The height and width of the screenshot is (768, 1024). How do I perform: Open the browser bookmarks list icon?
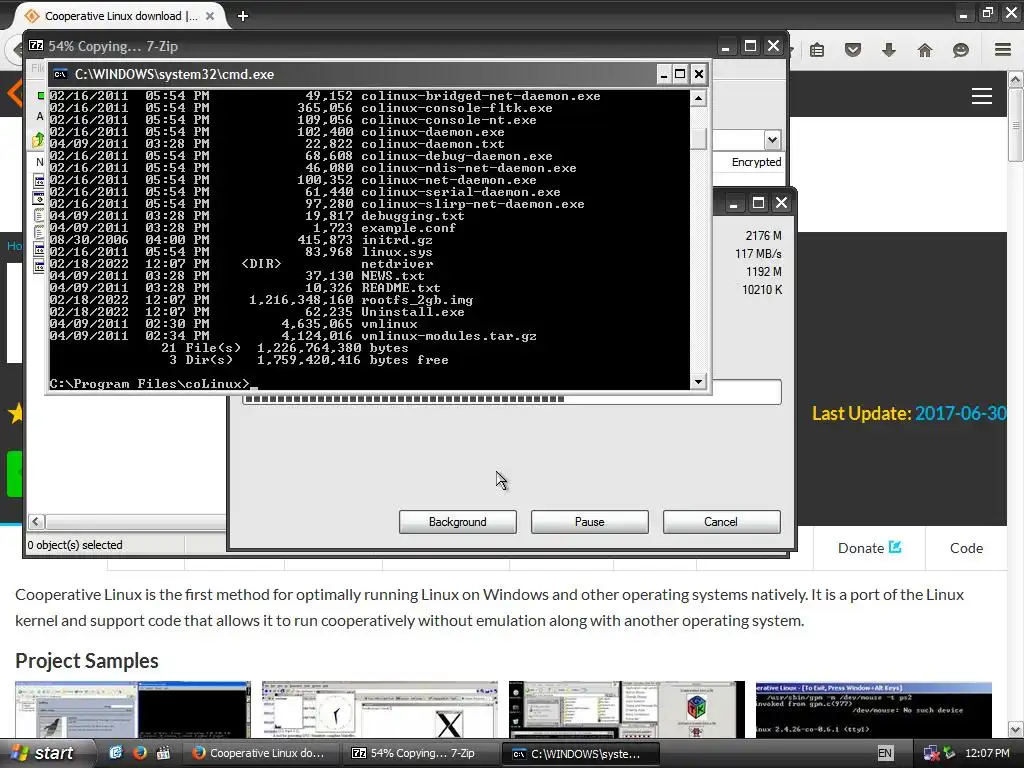point(817,50)
